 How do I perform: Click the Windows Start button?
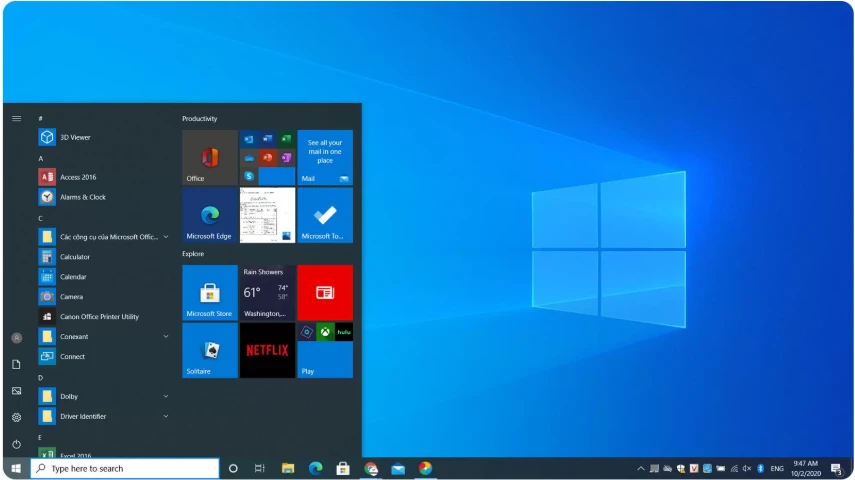click(x=16, y=469)
